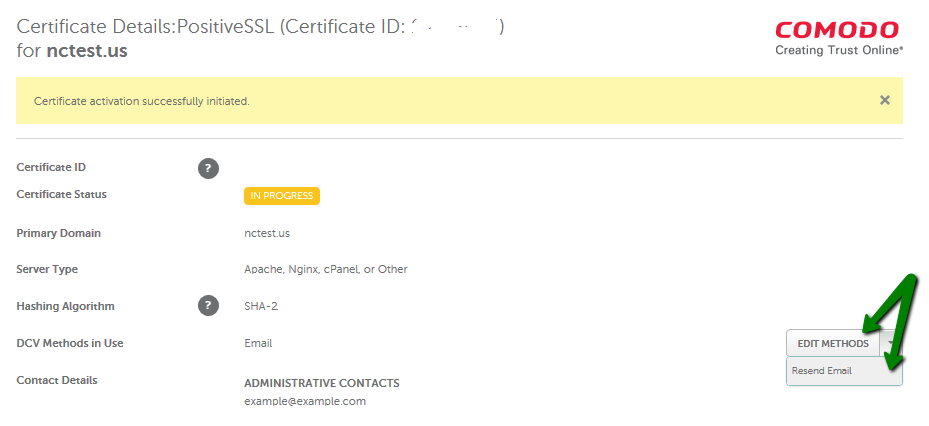
Task: Click the Creating Trust Online tagline
Action: (839, 50)
